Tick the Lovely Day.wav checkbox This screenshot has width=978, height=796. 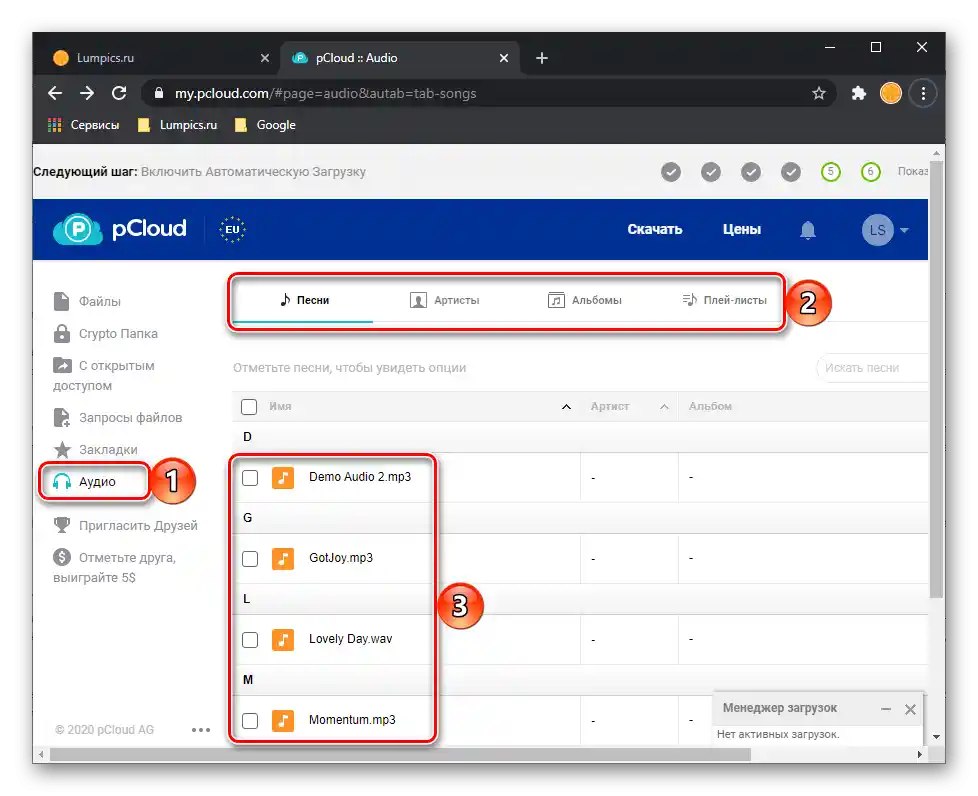(x=250, y=640)
